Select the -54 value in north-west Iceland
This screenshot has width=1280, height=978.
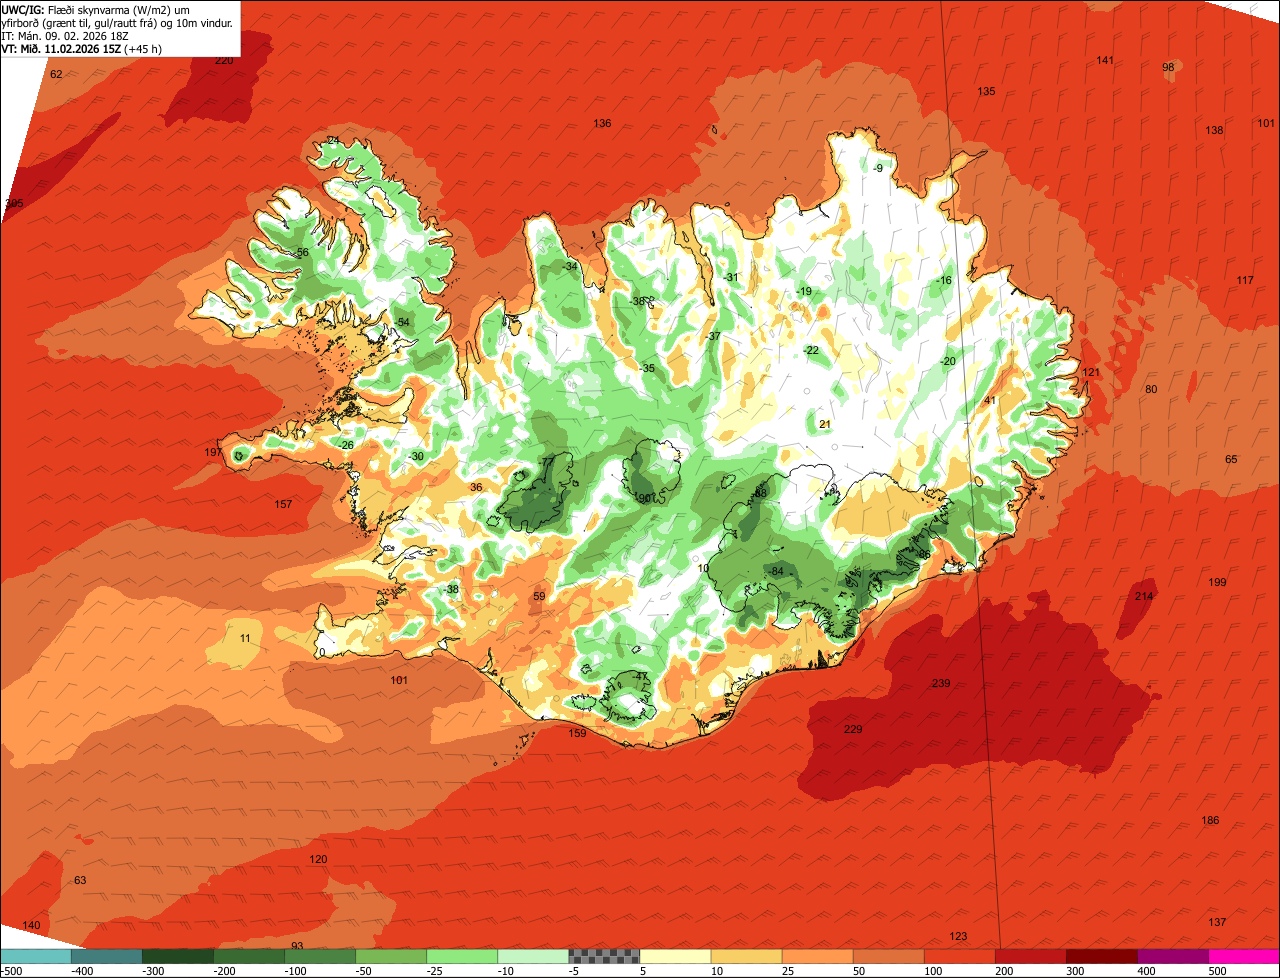tap(402, 321)
